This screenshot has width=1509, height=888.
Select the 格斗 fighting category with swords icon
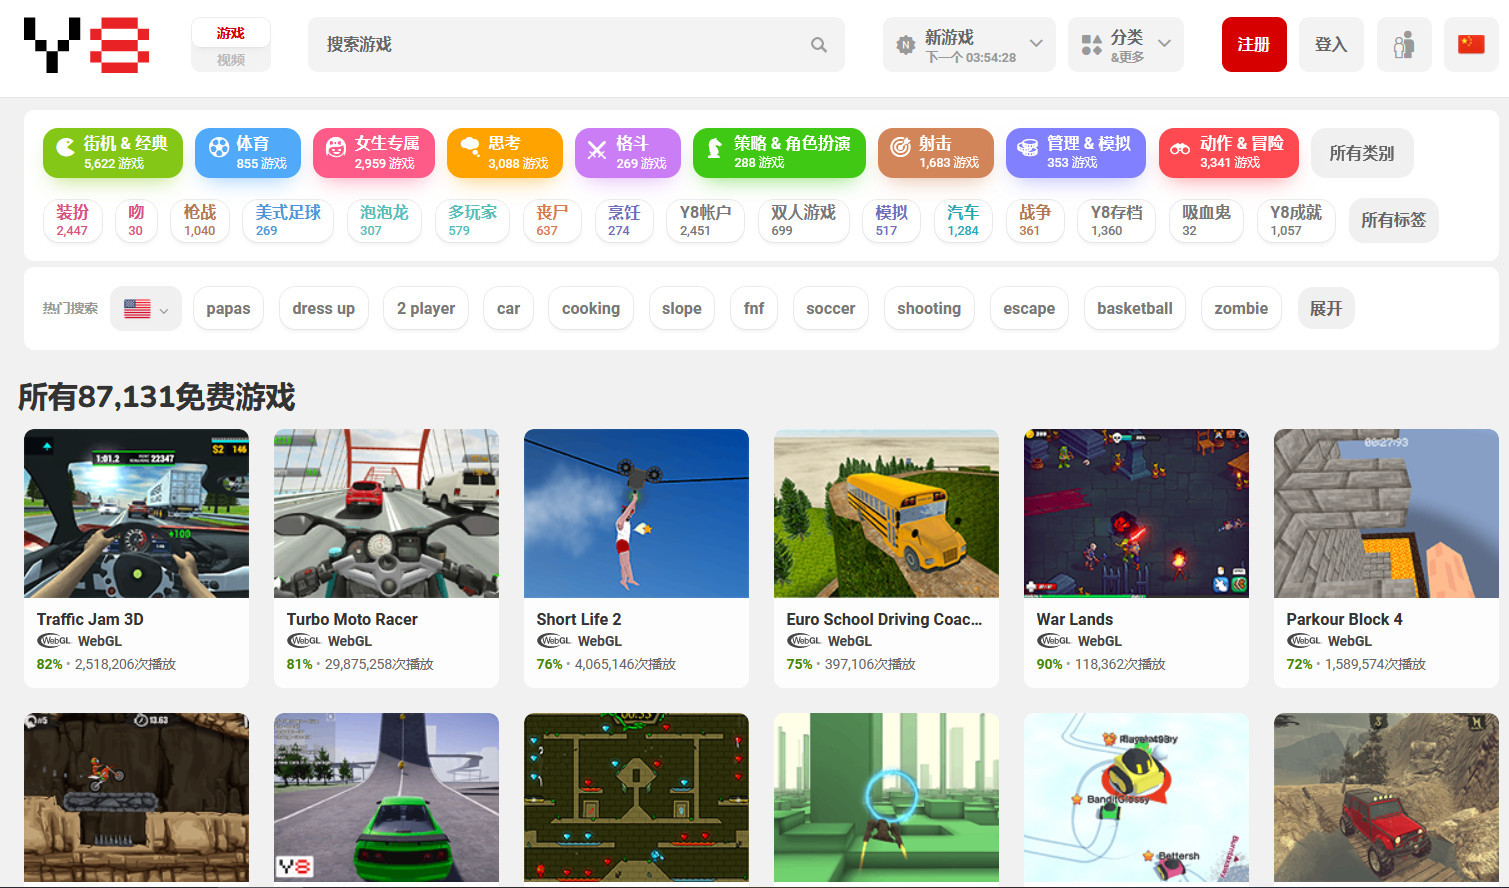coord(627,153)
